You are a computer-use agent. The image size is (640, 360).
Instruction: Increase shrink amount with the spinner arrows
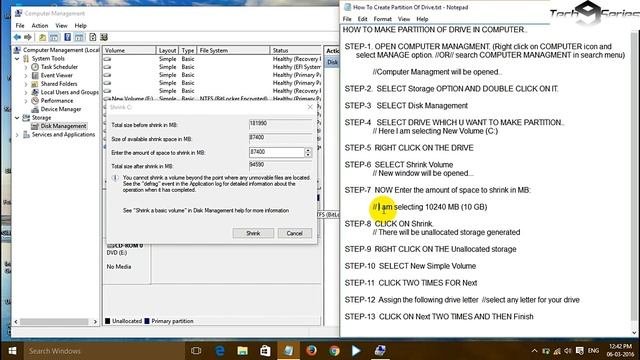tap(308, 150)
